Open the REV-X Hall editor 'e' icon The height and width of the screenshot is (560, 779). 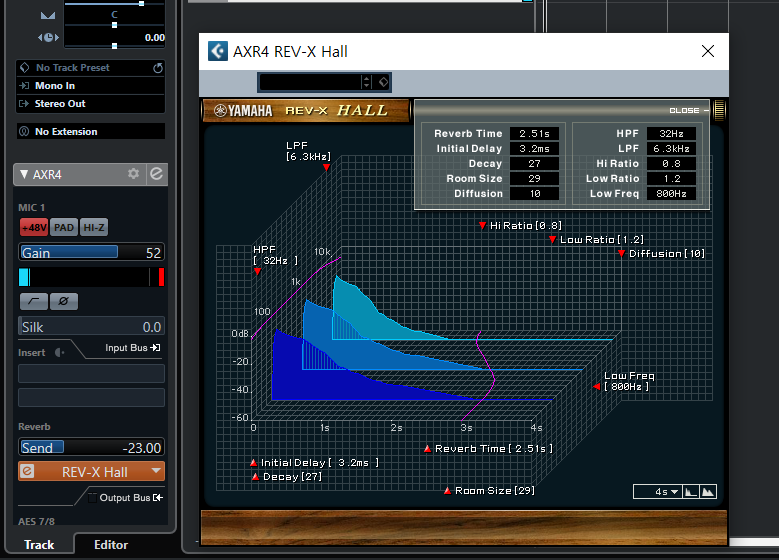[27, 471]
